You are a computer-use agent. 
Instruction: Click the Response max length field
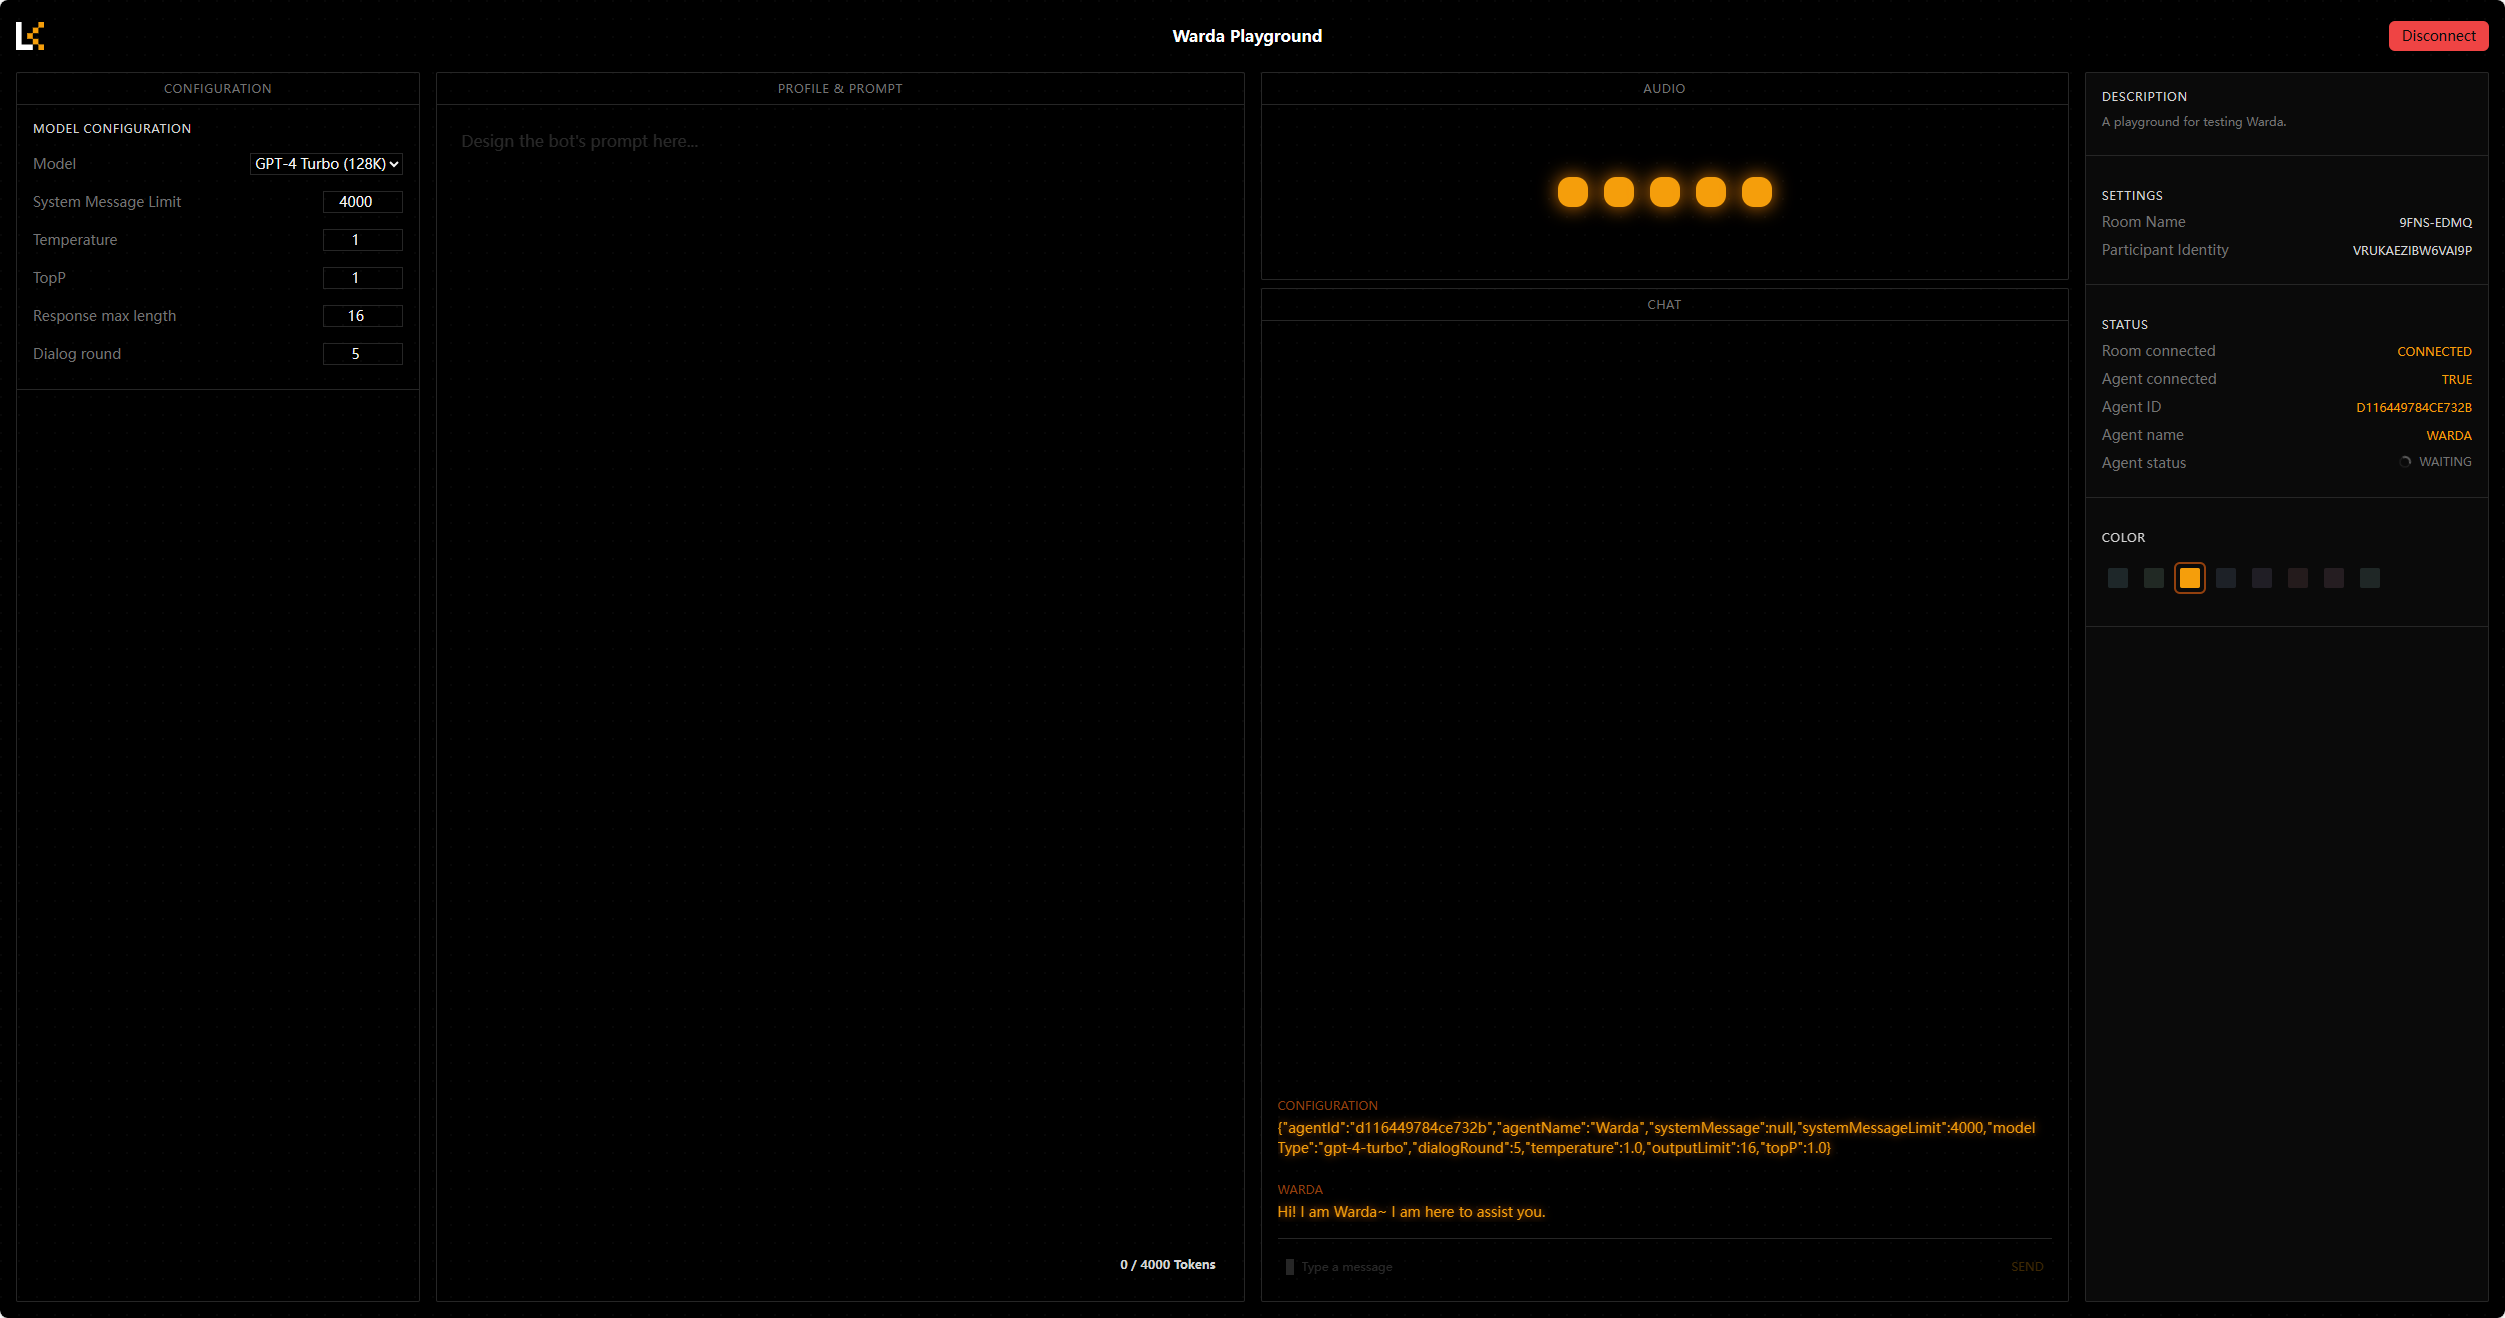[x=362, y=316]
